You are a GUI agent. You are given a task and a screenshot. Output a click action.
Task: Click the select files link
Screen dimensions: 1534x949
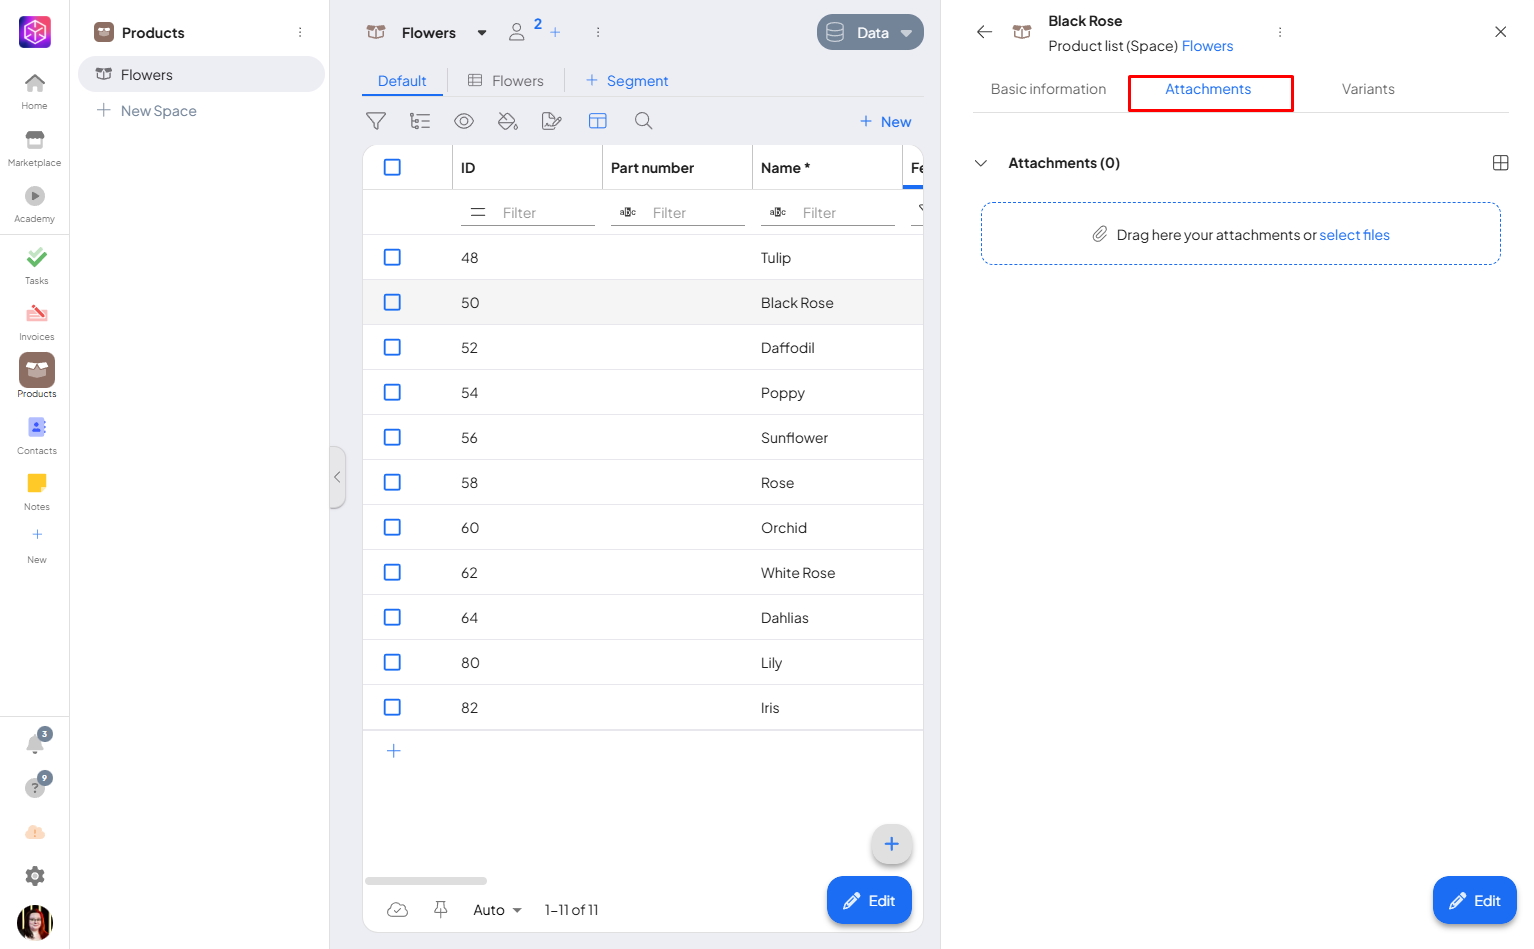(x=1354, y=235)
